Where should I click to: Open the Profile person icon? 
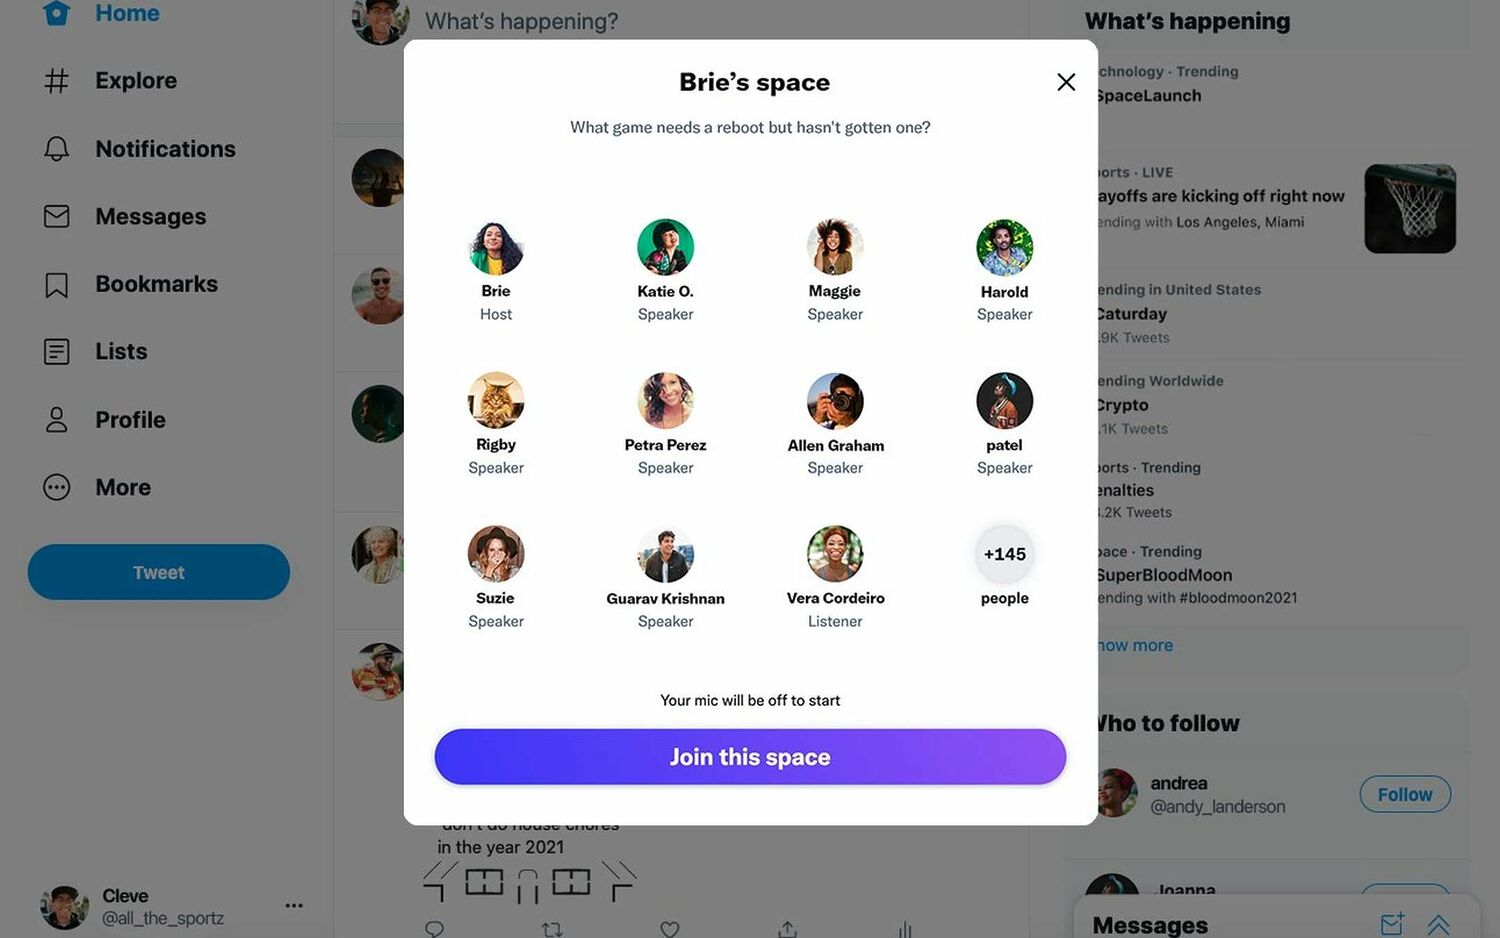(x=57, y=420)
